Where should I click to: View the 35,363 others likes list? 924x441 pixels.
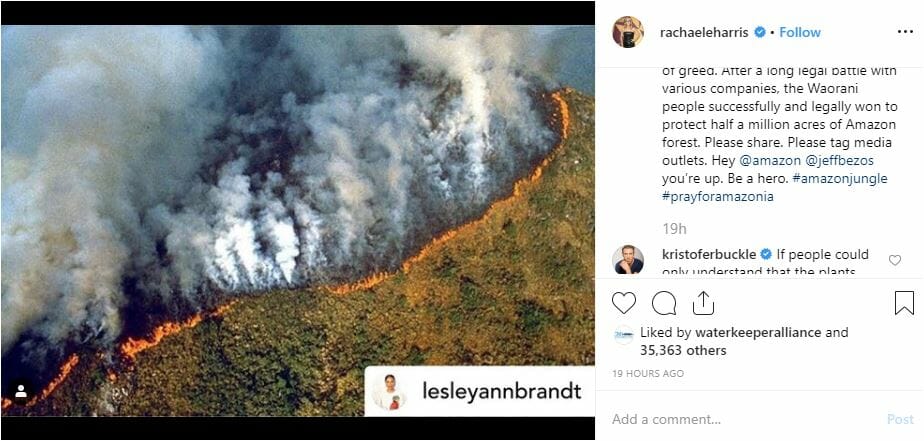(x=683, y=351)
